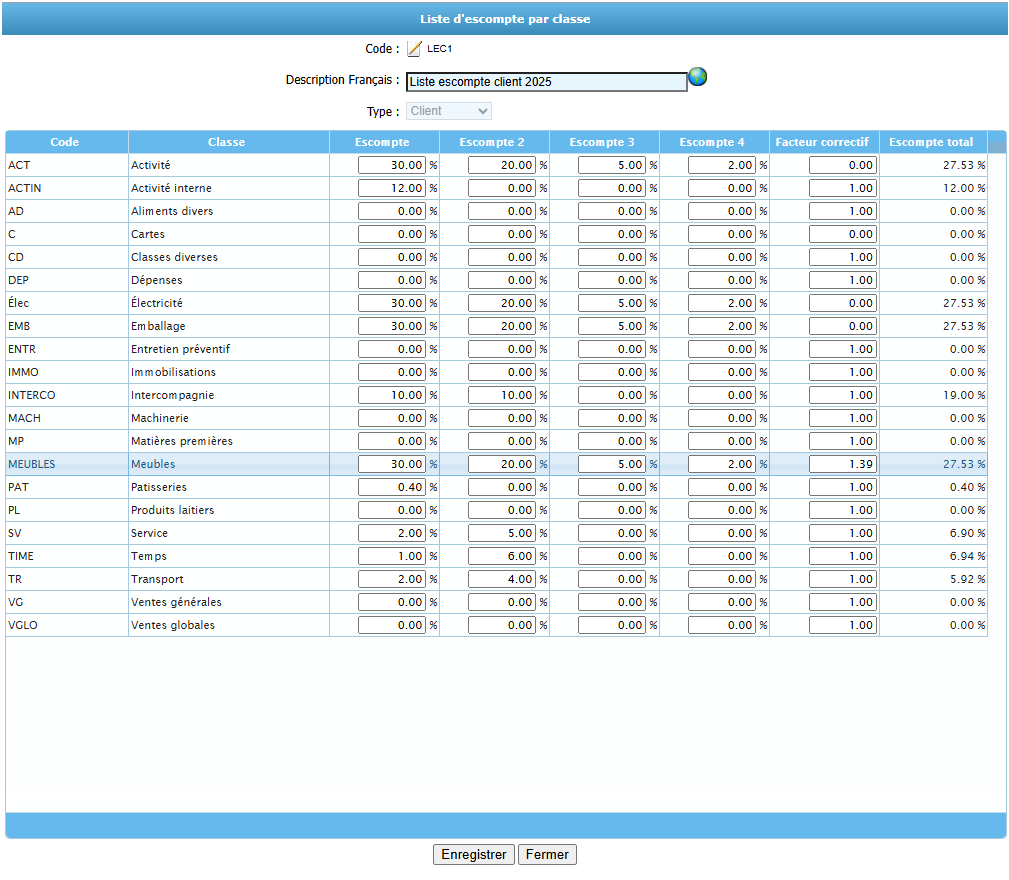Click the Immobilisations class name
Image resolution: width=1009 pixels, height=880 pixels.
point(173,372)
